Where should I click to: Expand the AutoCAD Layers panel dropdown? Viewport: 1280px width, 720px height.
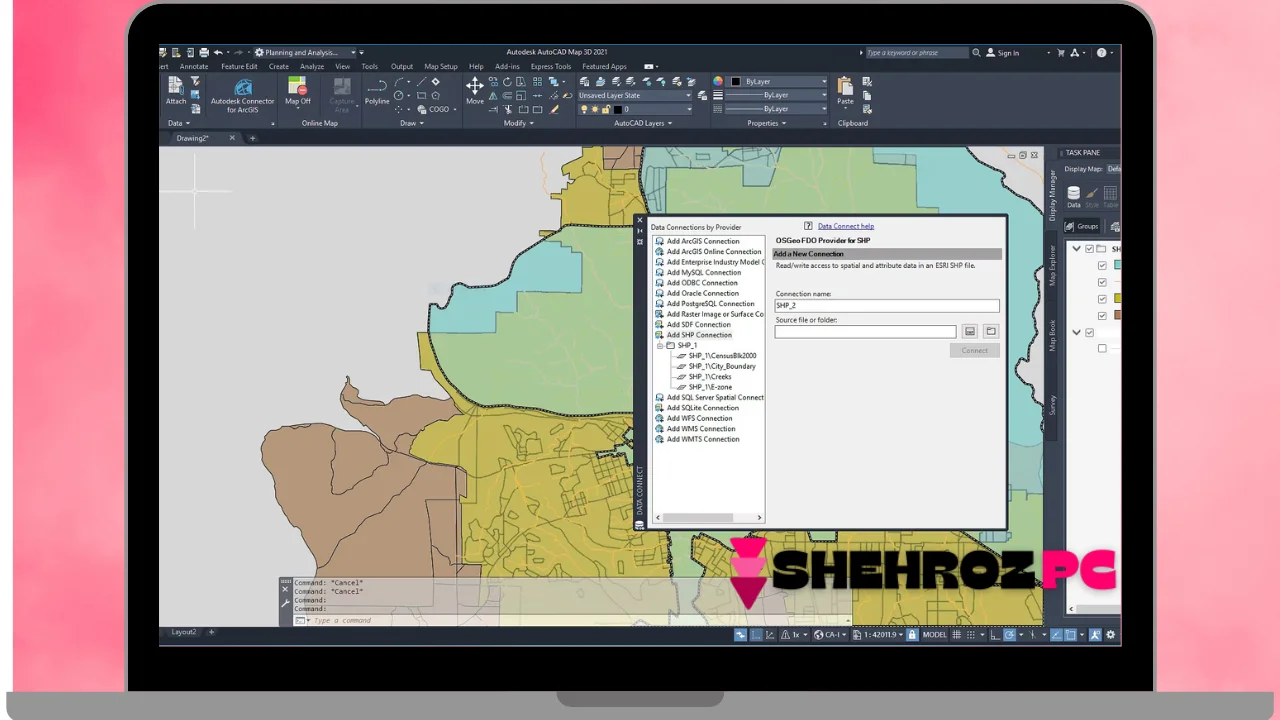coord(643,123)
